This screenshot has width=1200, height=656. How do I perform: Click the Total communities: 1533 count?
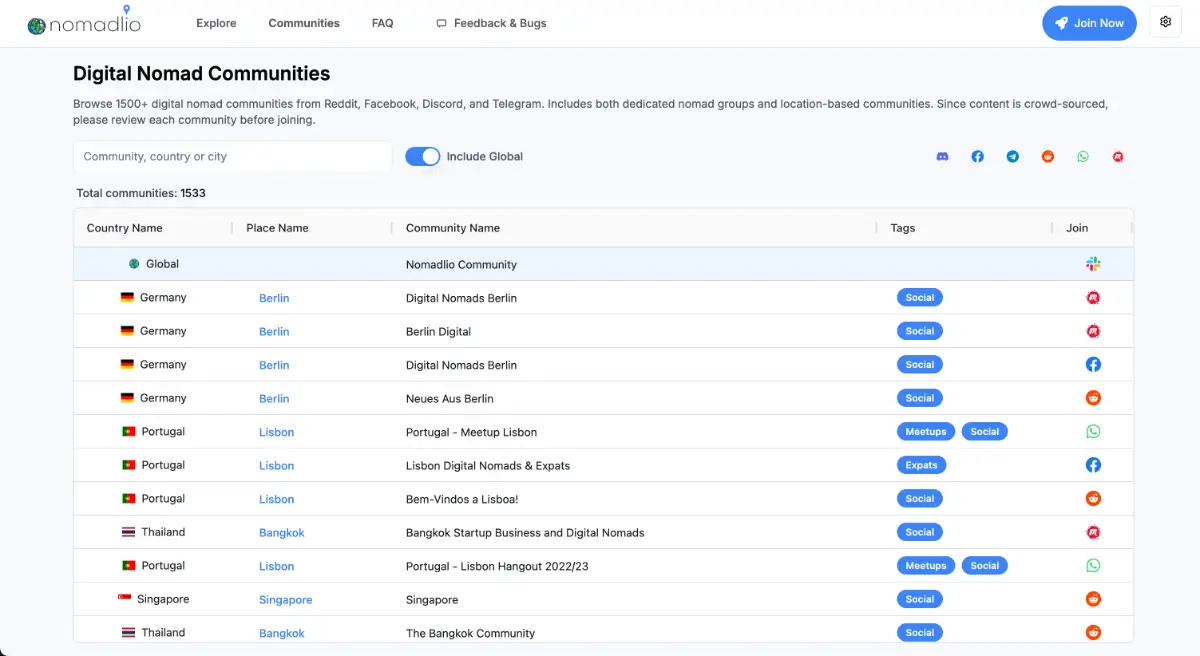(x=141, y=193)
